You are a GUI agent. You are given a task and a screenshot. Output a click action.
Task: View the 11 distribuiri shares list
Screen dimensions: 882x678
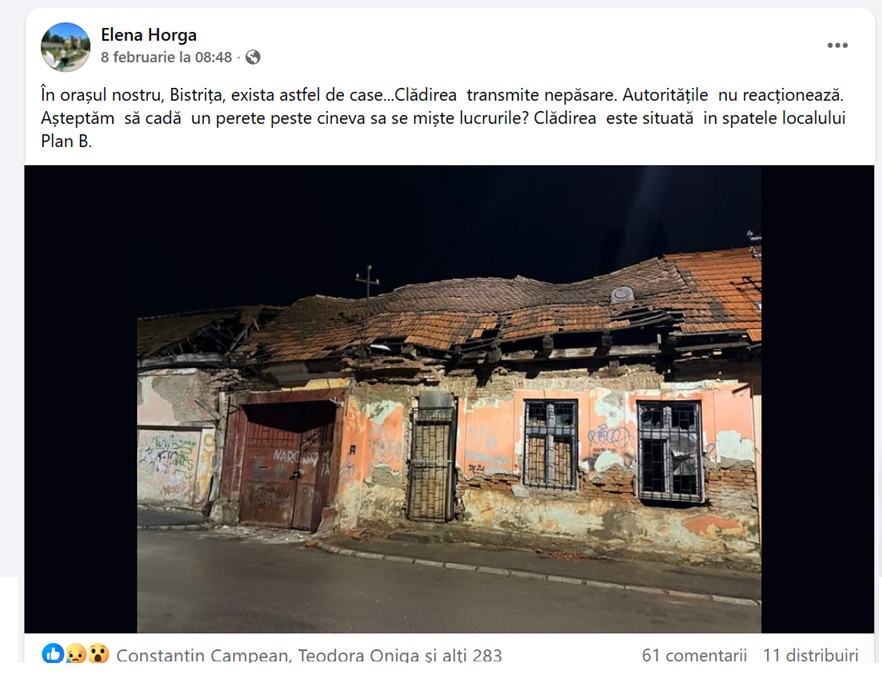click(811, 655)
